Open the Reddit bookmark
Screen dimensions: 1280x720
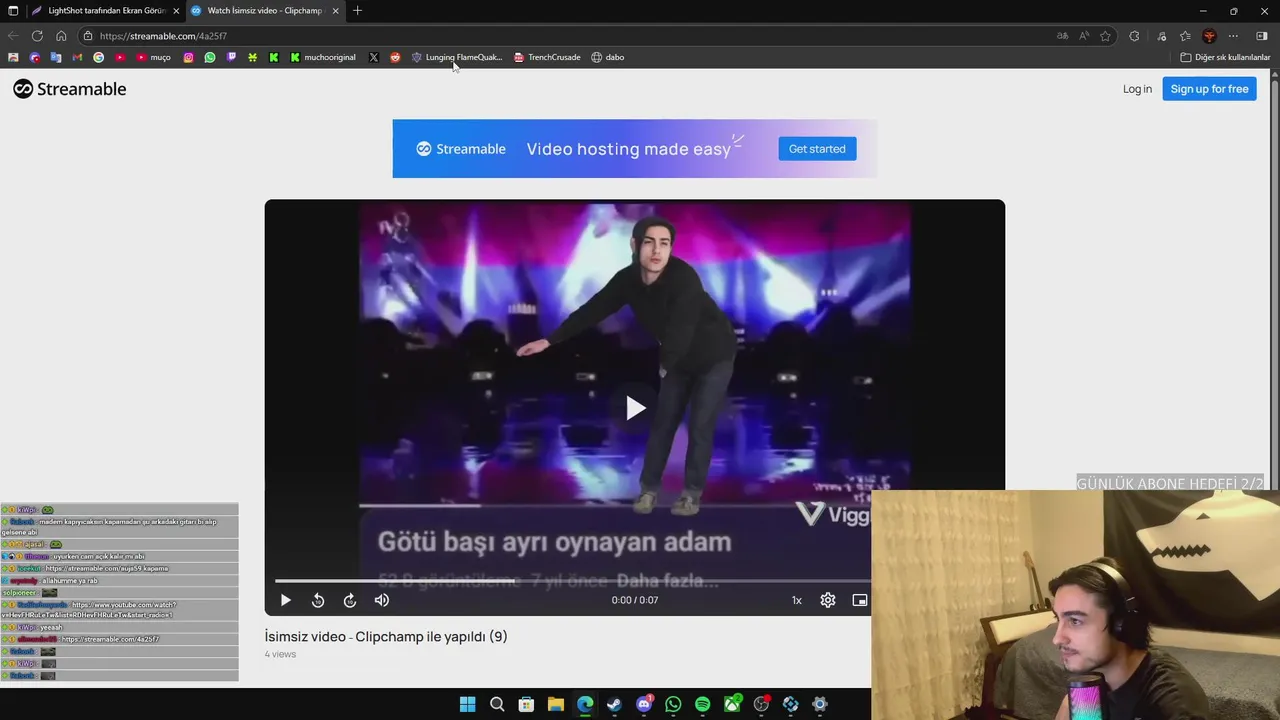coord(395,57)
